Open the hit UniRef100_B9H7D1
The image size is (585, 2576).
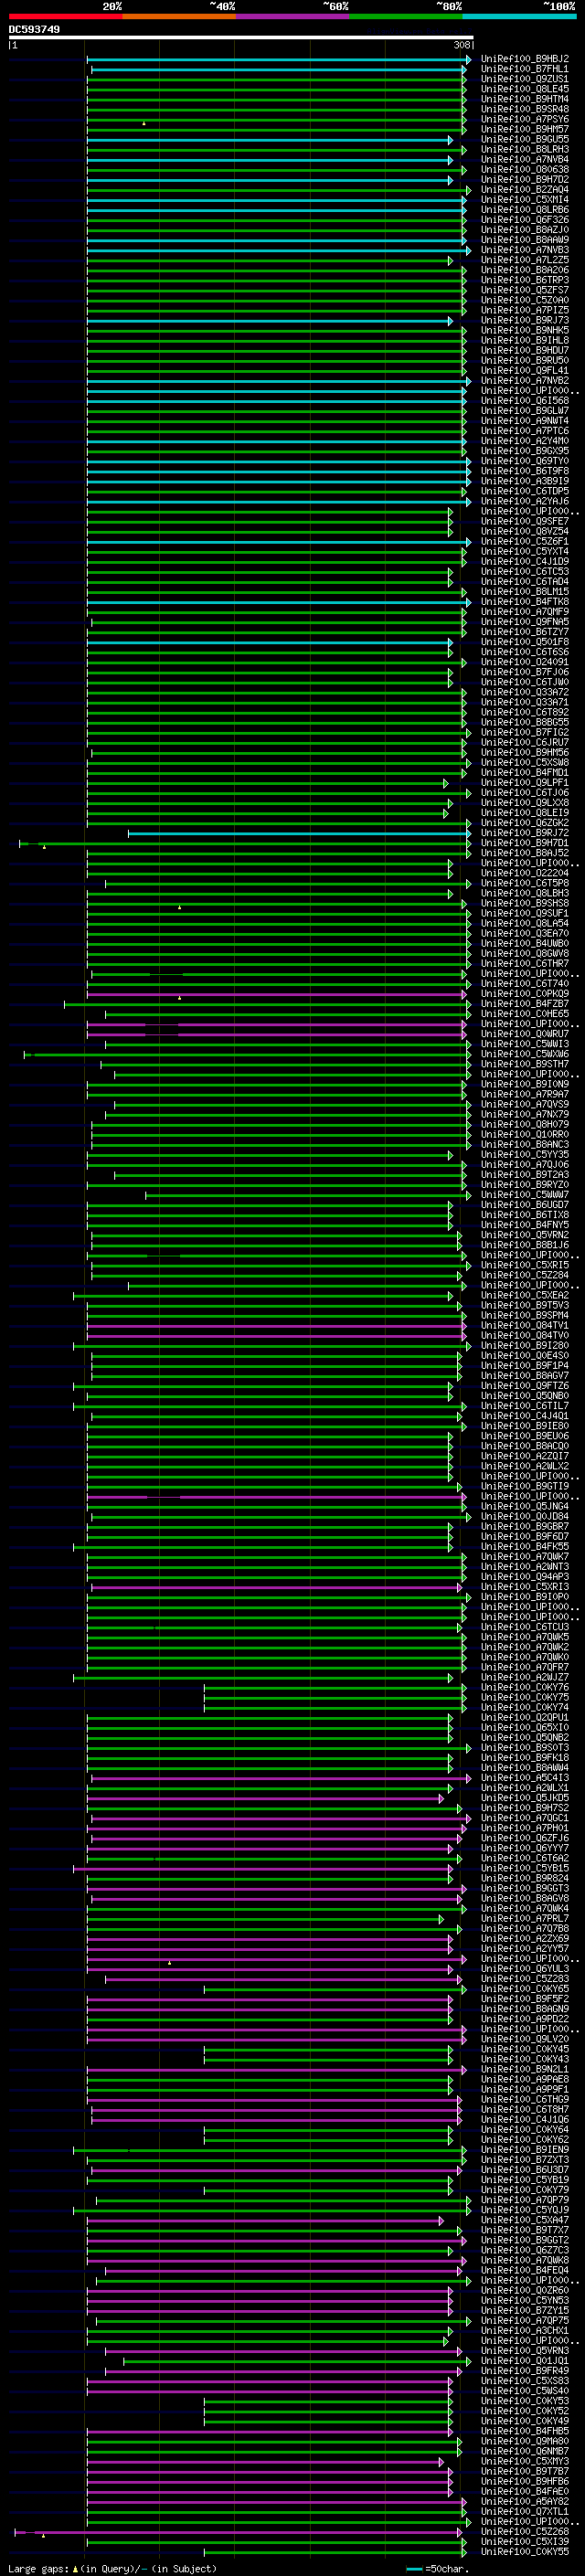[x=525, y=843]
